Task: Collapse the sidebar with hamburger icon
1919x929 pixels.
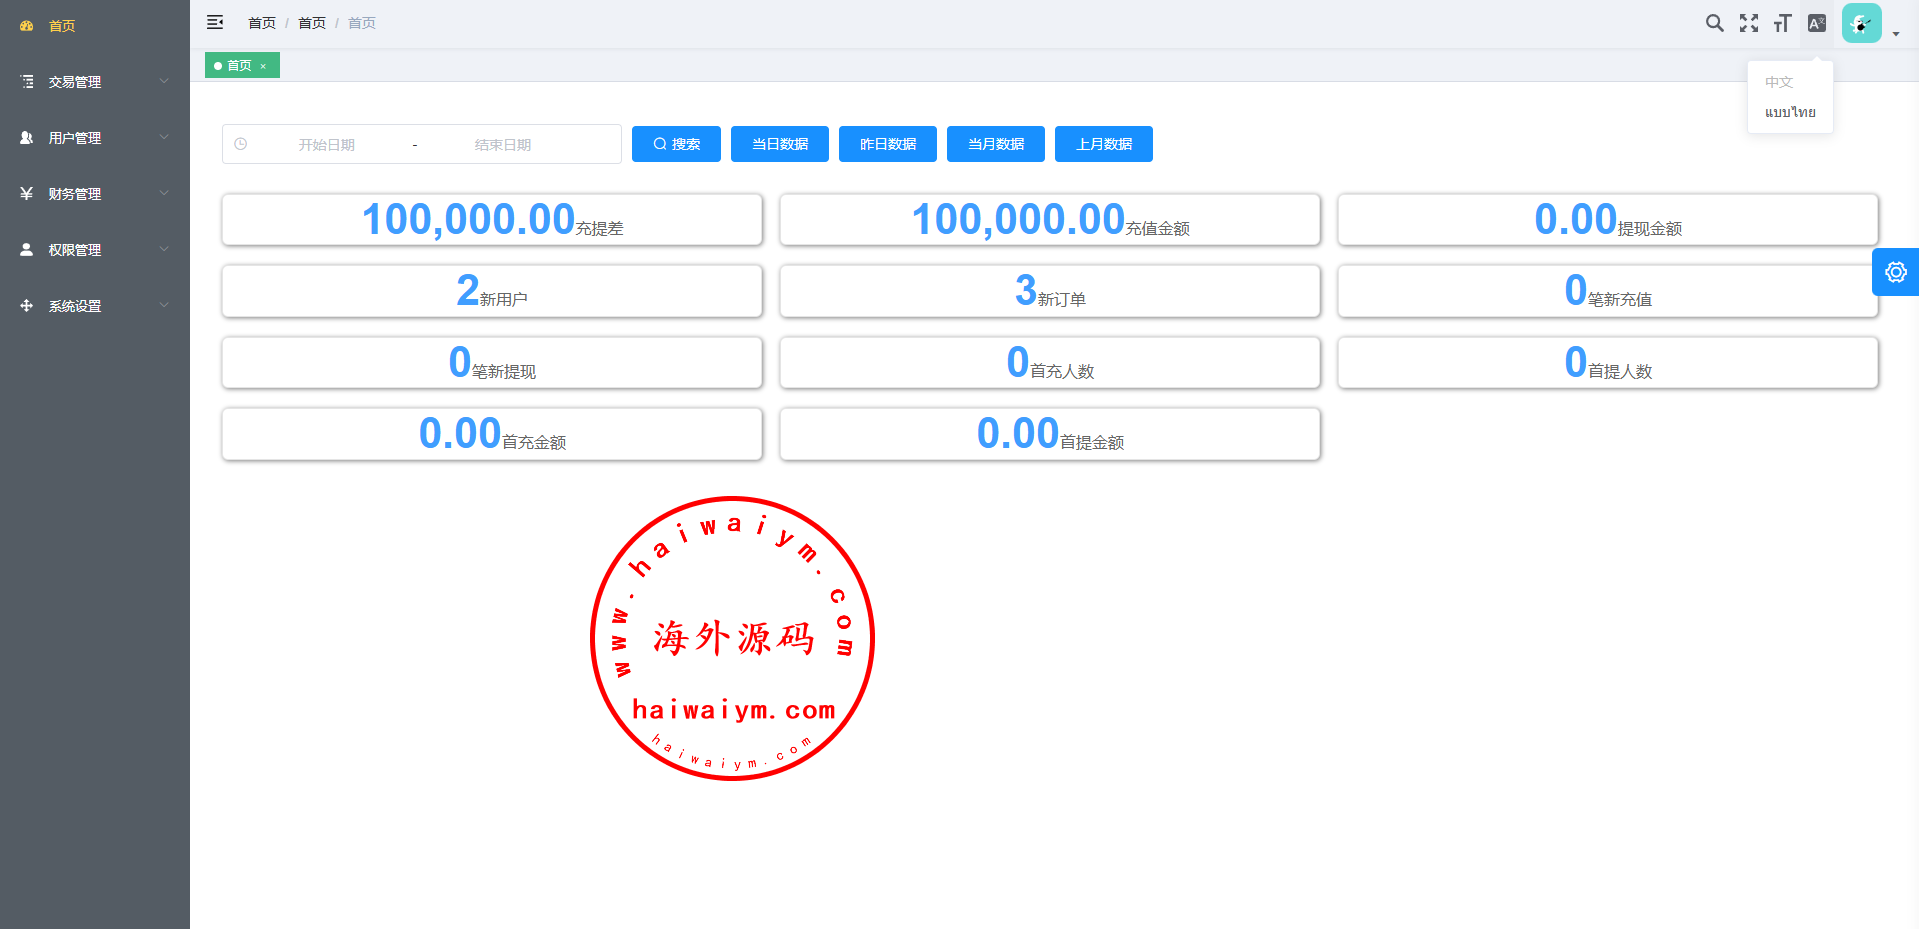Action: coord(215,22)
